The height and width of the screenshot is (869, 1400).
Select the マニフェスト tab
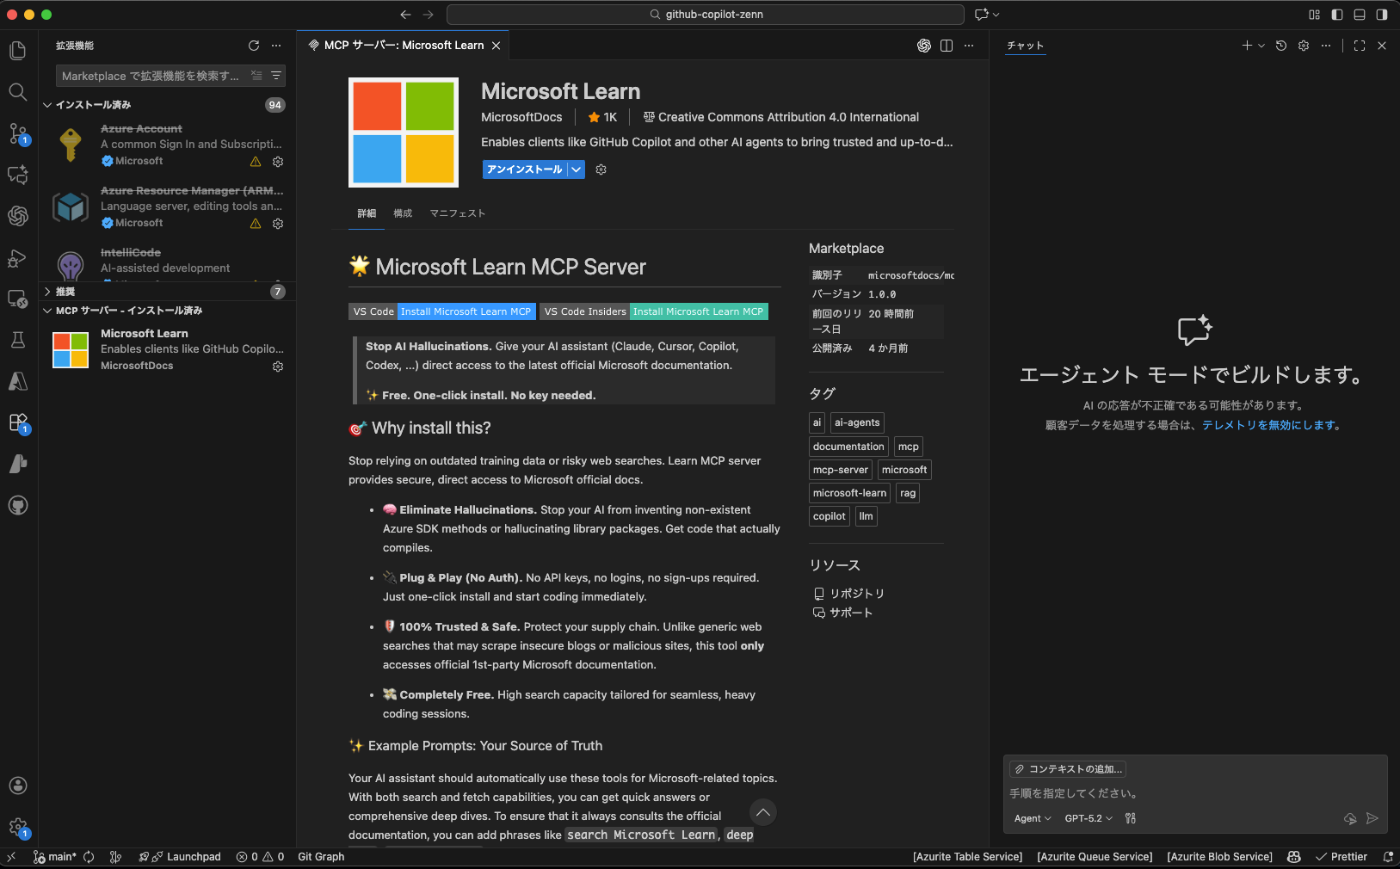pos(458,214)
